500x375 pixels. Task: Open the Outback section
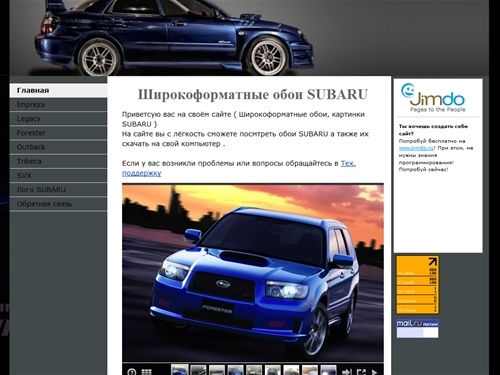pyautogui.click(x=58, y=147)
